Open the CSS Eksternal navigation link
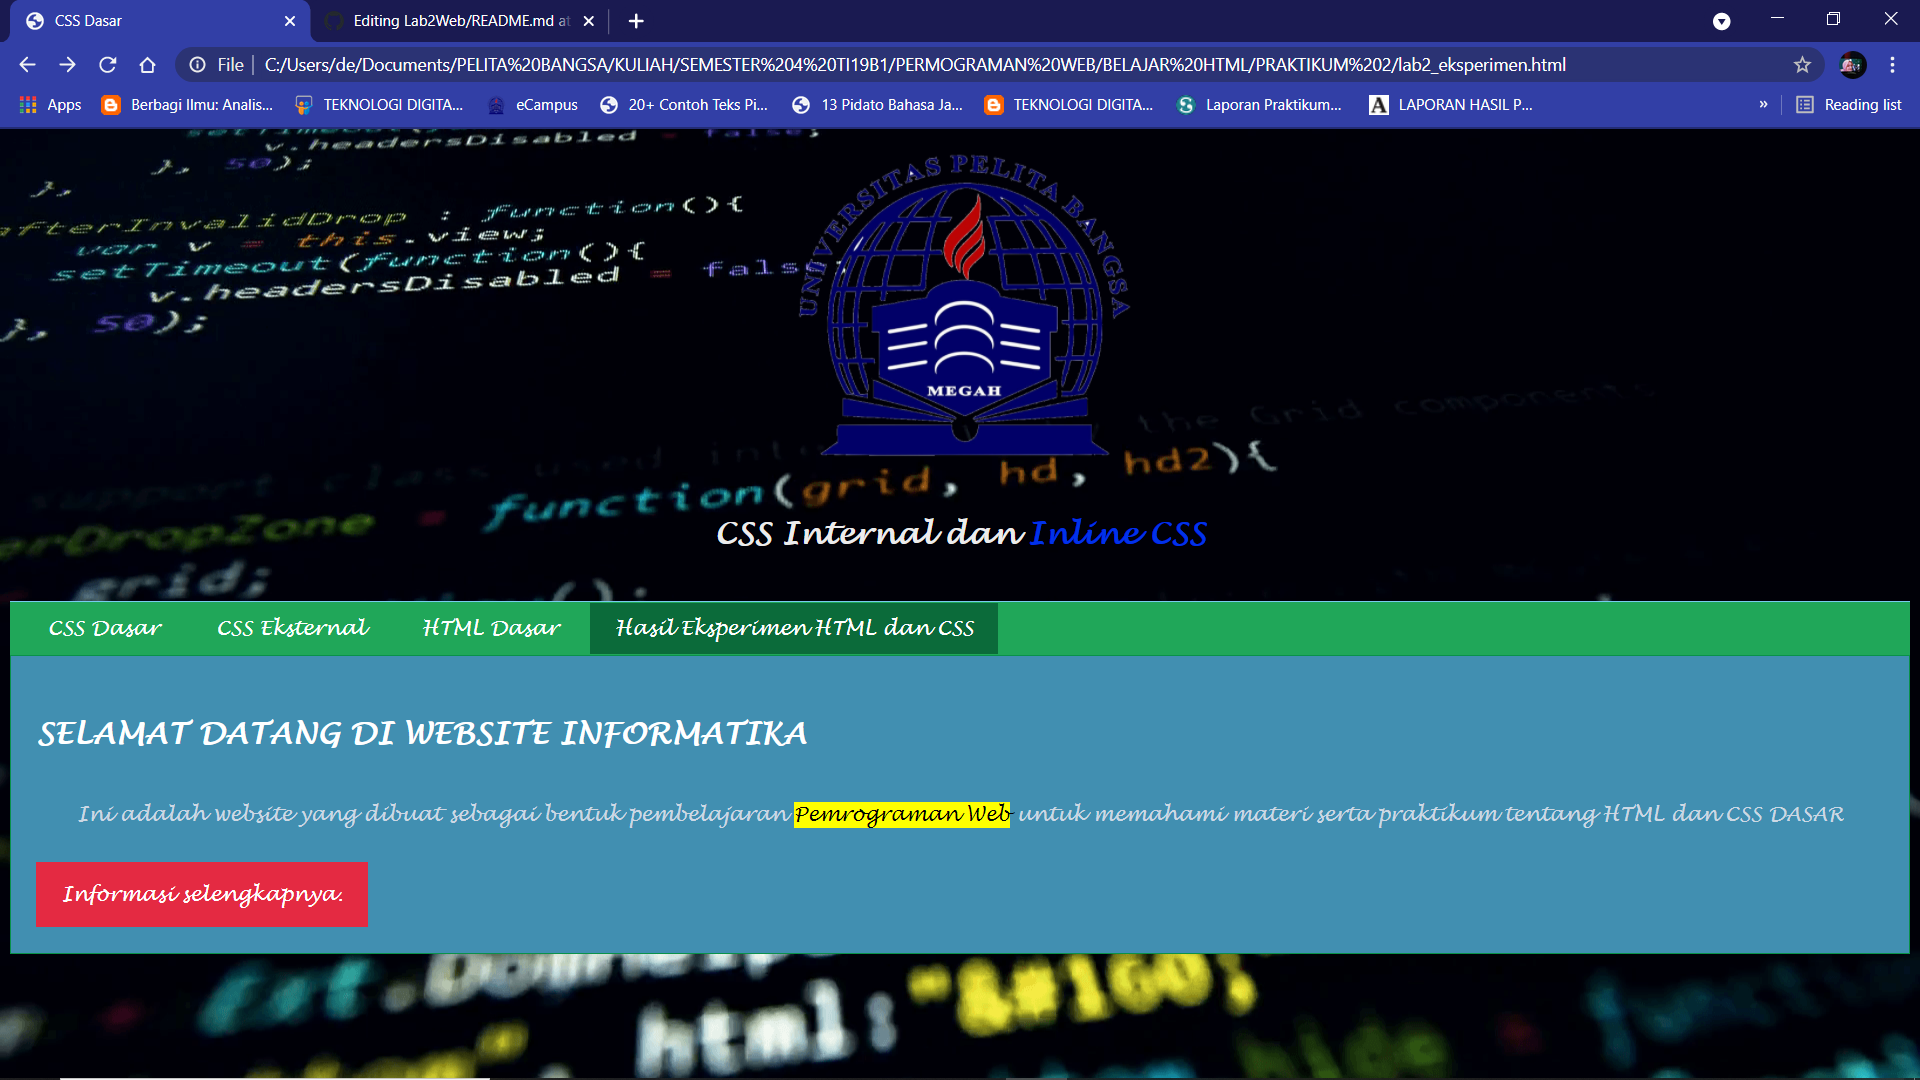Viewport: 1920px width, 1080px height. click(x=292, y=628)
